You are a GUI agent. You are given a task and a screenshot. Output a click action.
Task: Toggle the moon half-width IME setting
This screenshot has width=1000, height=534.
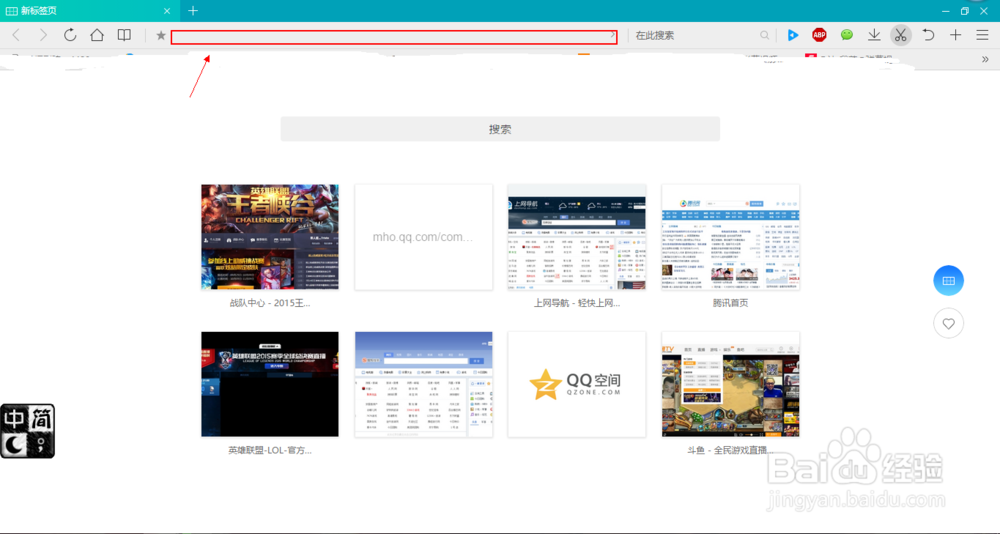[x=14, y=445]
